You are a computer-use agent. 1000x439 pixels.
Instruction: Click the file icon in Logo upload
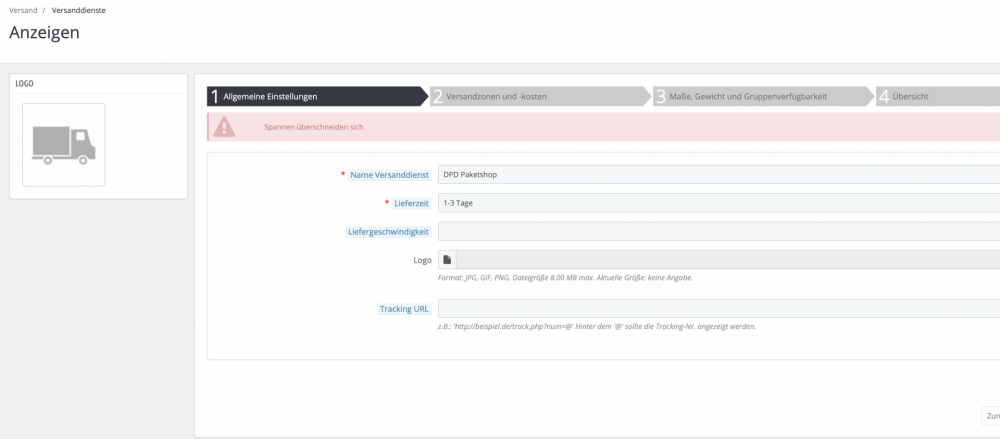[x=447, y=260]
